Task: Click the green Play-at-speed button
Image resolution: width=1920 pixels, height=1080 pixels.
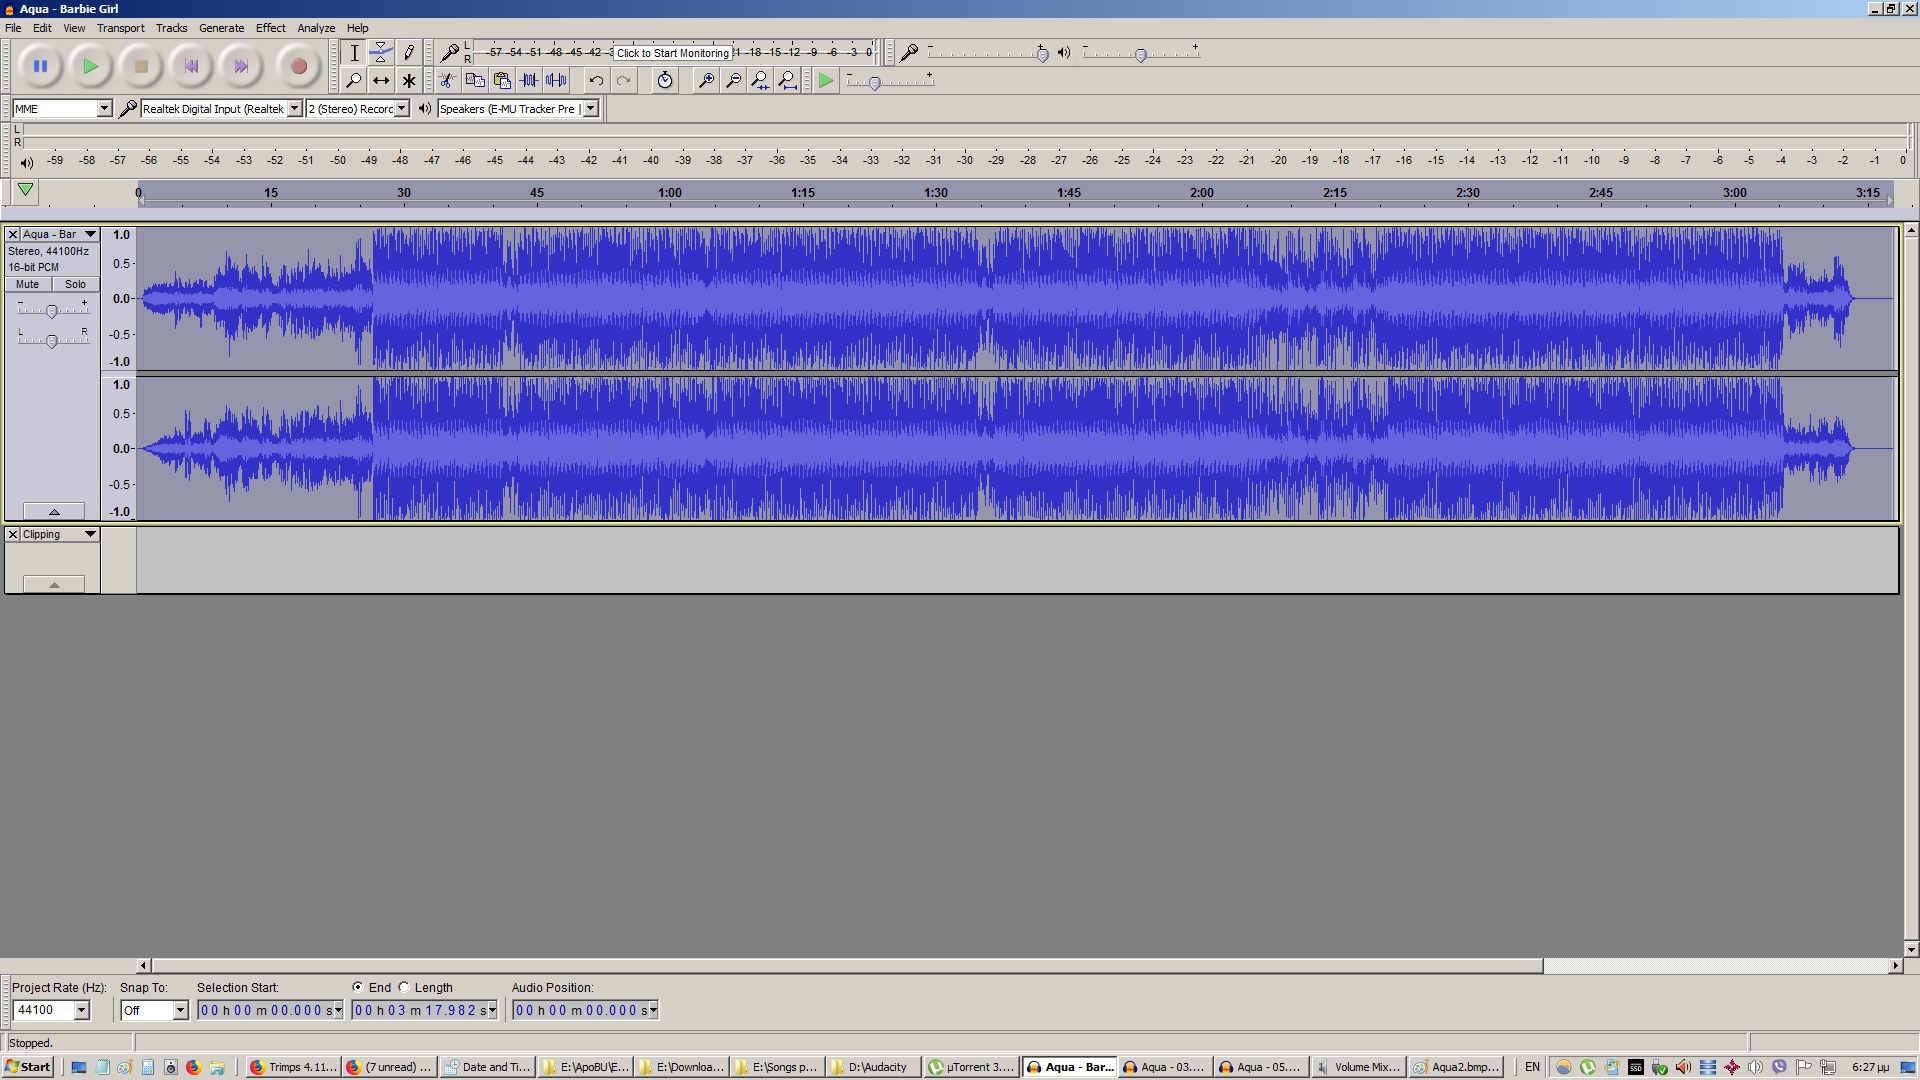Action: (x=825, y=81)
